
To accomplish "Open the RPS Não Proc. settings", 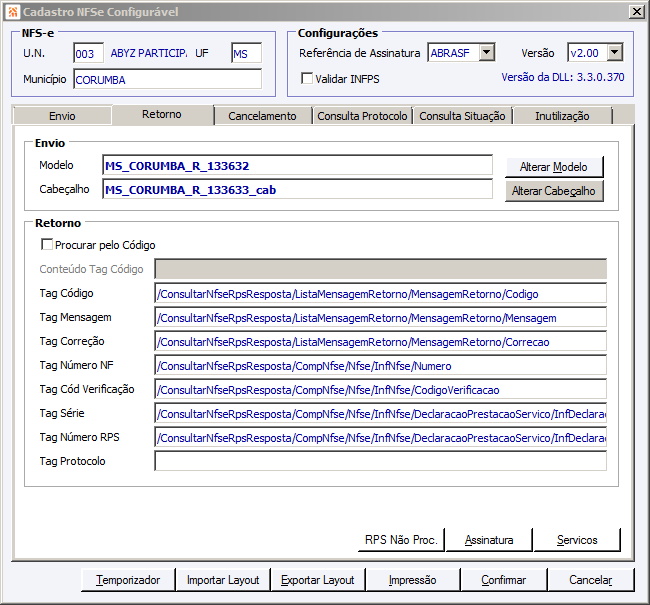I will coord(401,539).
